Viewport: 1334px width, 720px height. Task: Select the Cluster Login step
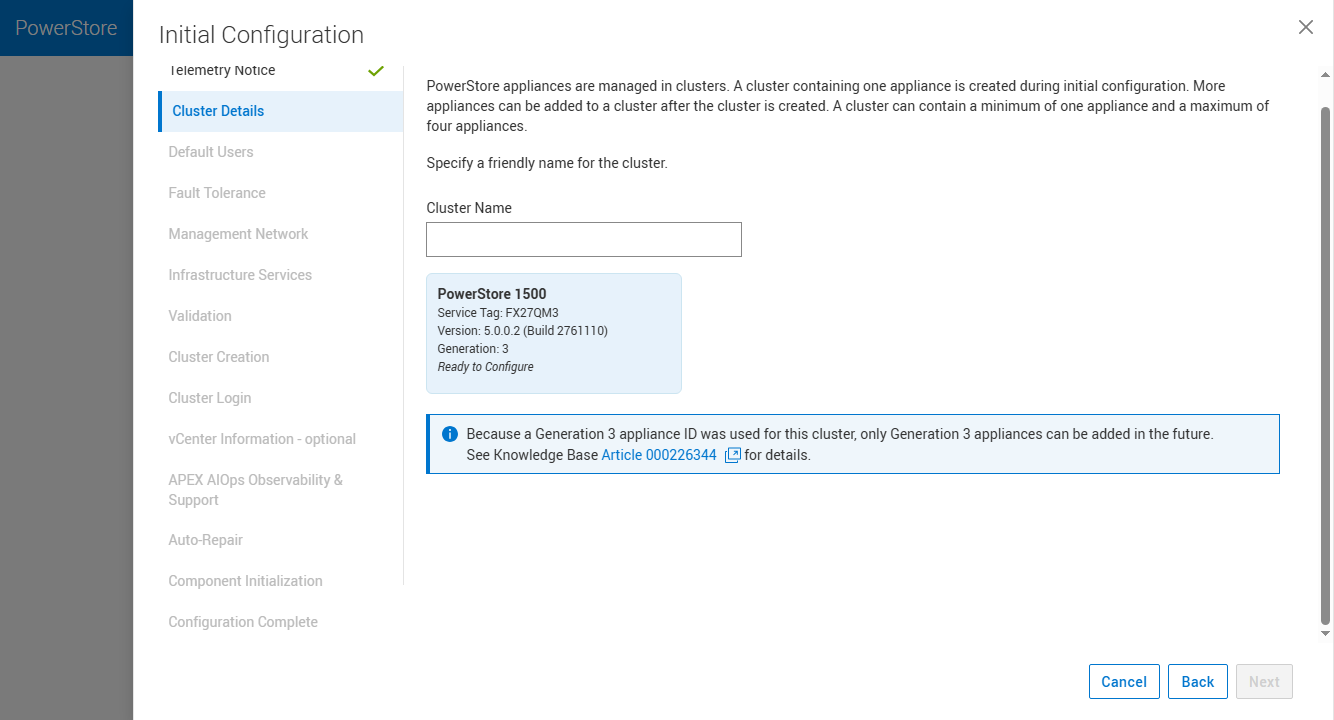pos(210,398)
